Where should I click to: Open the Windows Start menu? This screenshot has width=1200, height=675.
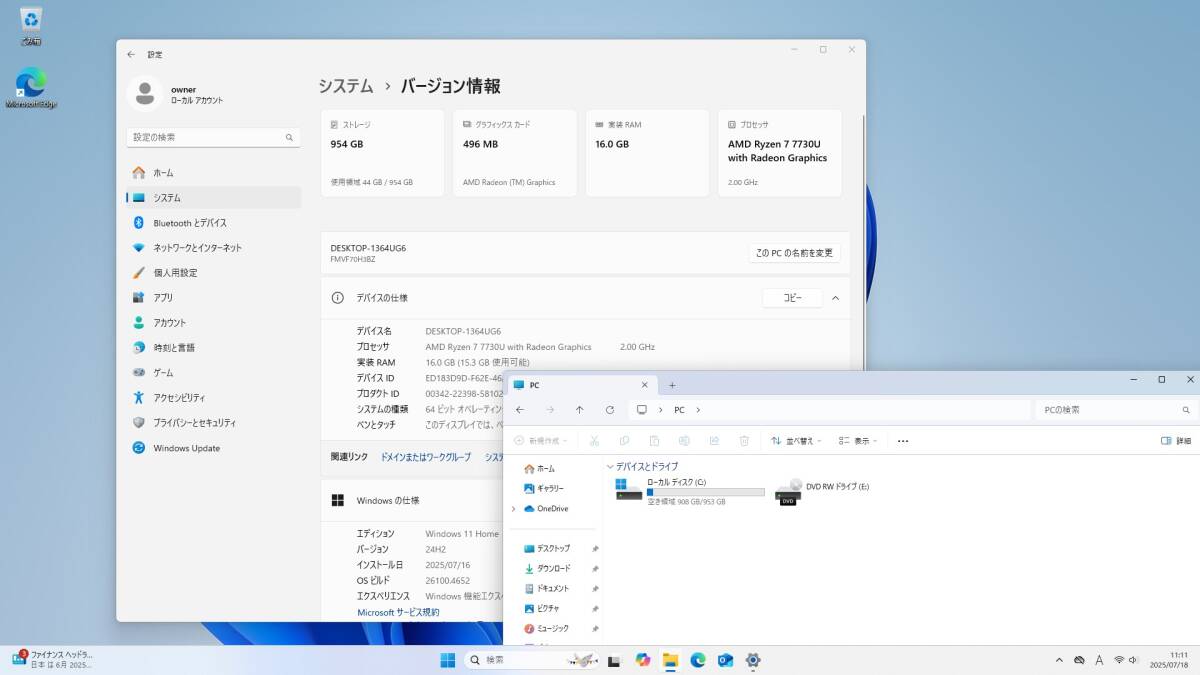(448, 660)
